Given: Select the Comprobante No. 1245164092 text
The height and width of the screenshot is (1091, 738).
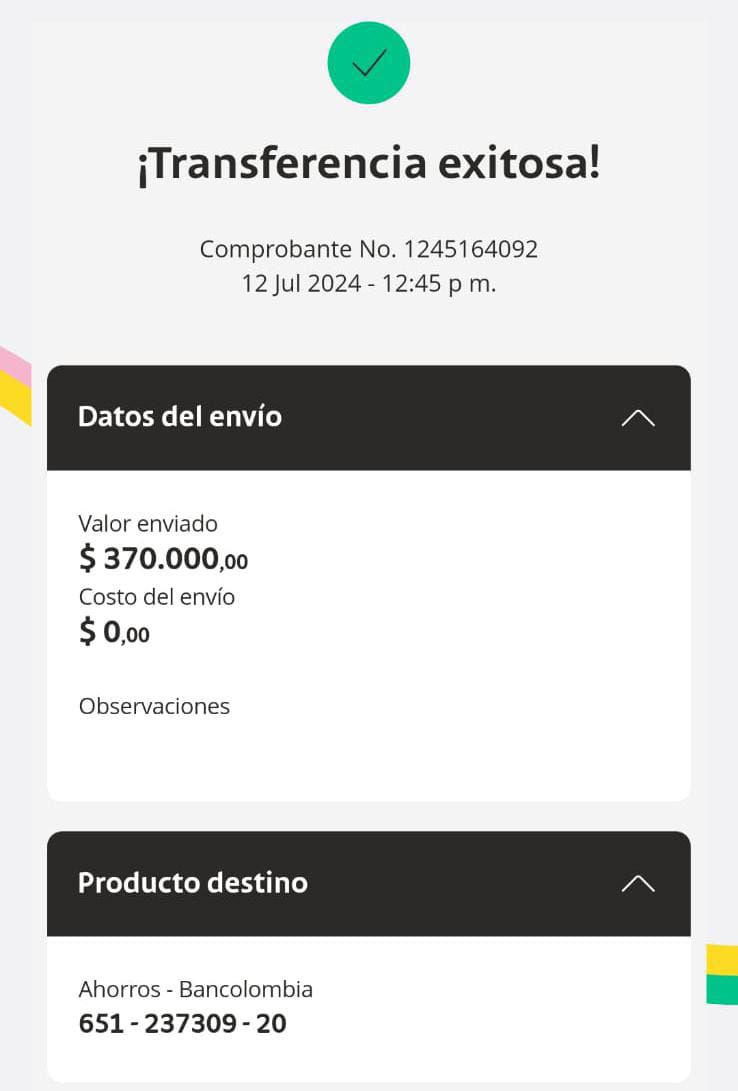Looking at the screenshot, I should pos(368,249).
